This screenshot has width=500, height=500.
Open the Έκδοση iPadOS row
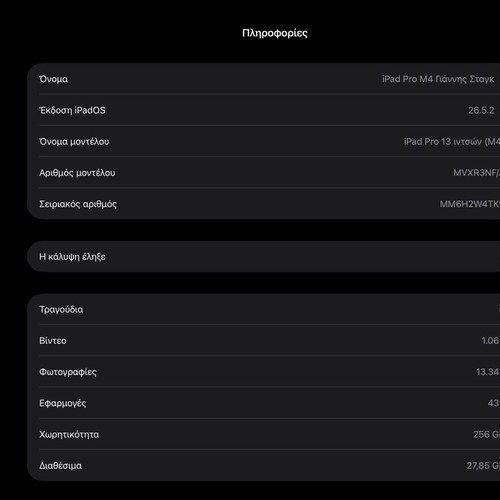coord(263,110)
